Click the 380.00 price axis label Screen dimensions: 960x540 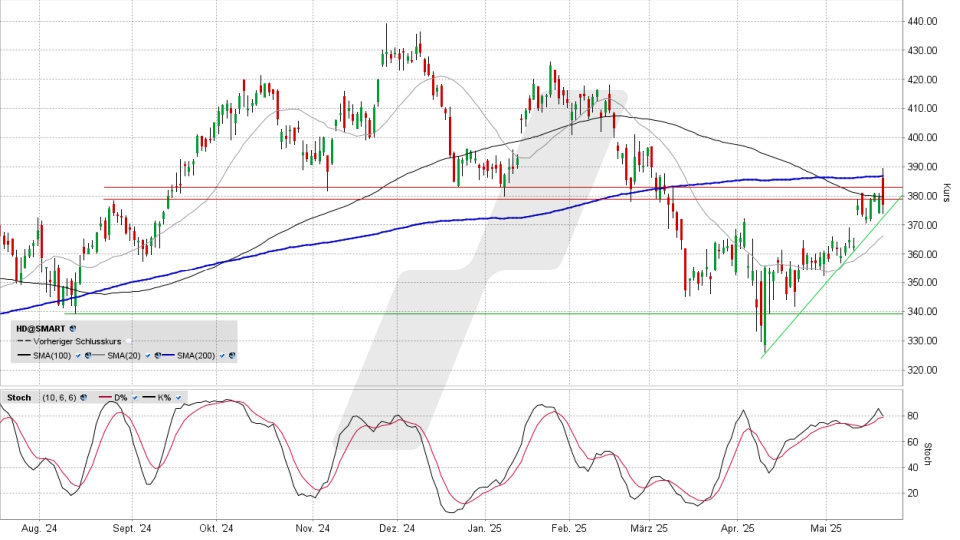[922, 196]
